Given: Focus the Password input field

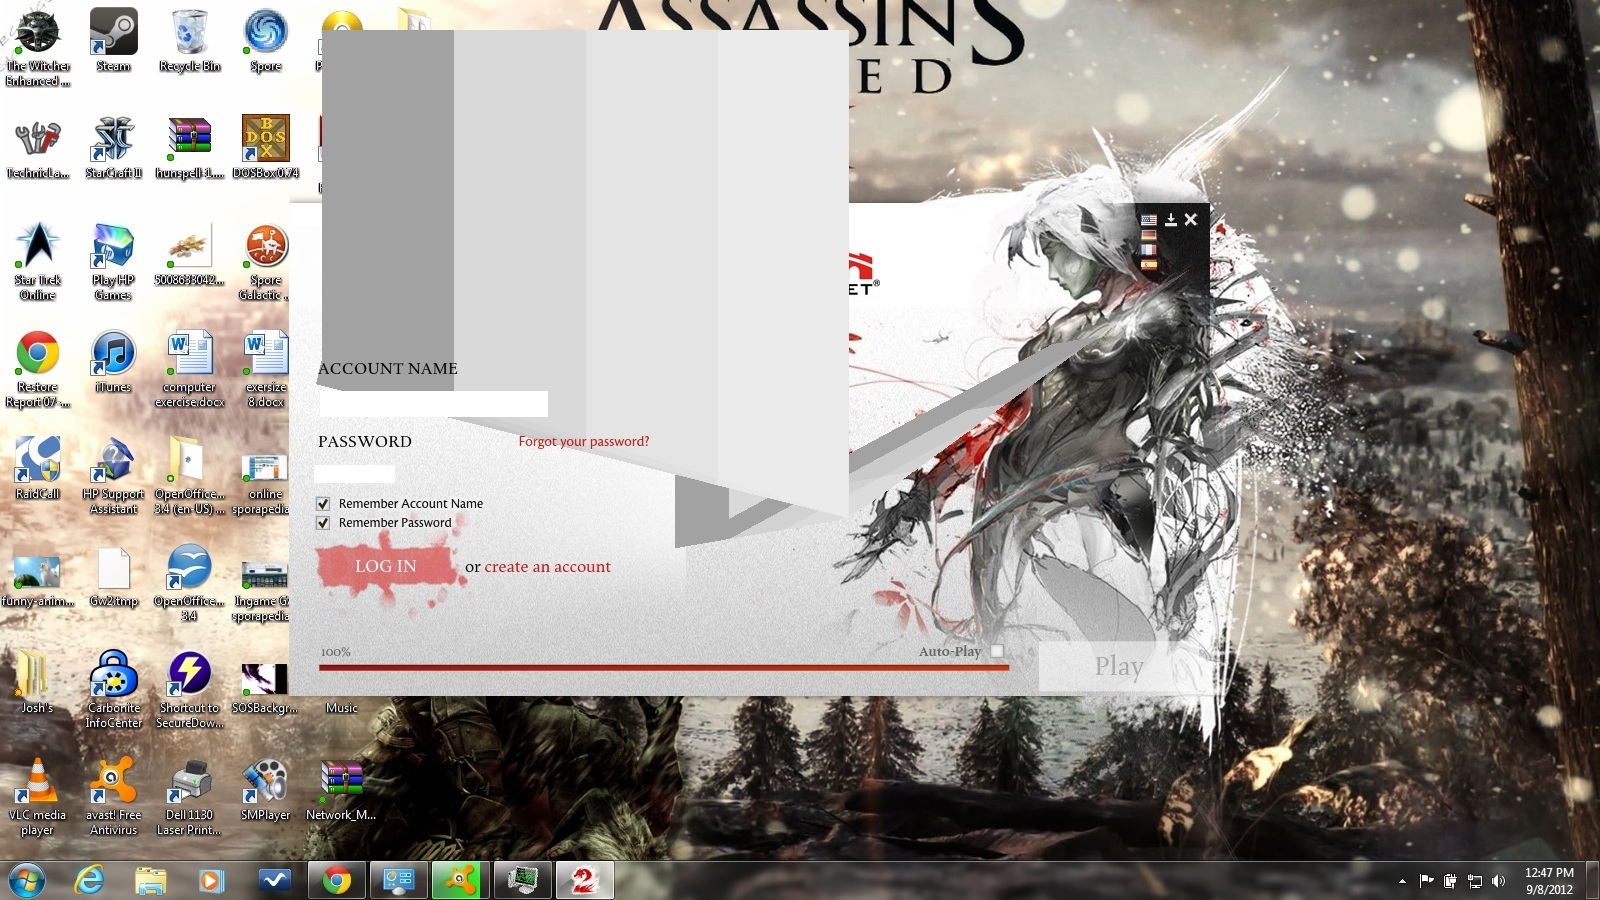Looking at the screenshot, I should tap(355, 474).
